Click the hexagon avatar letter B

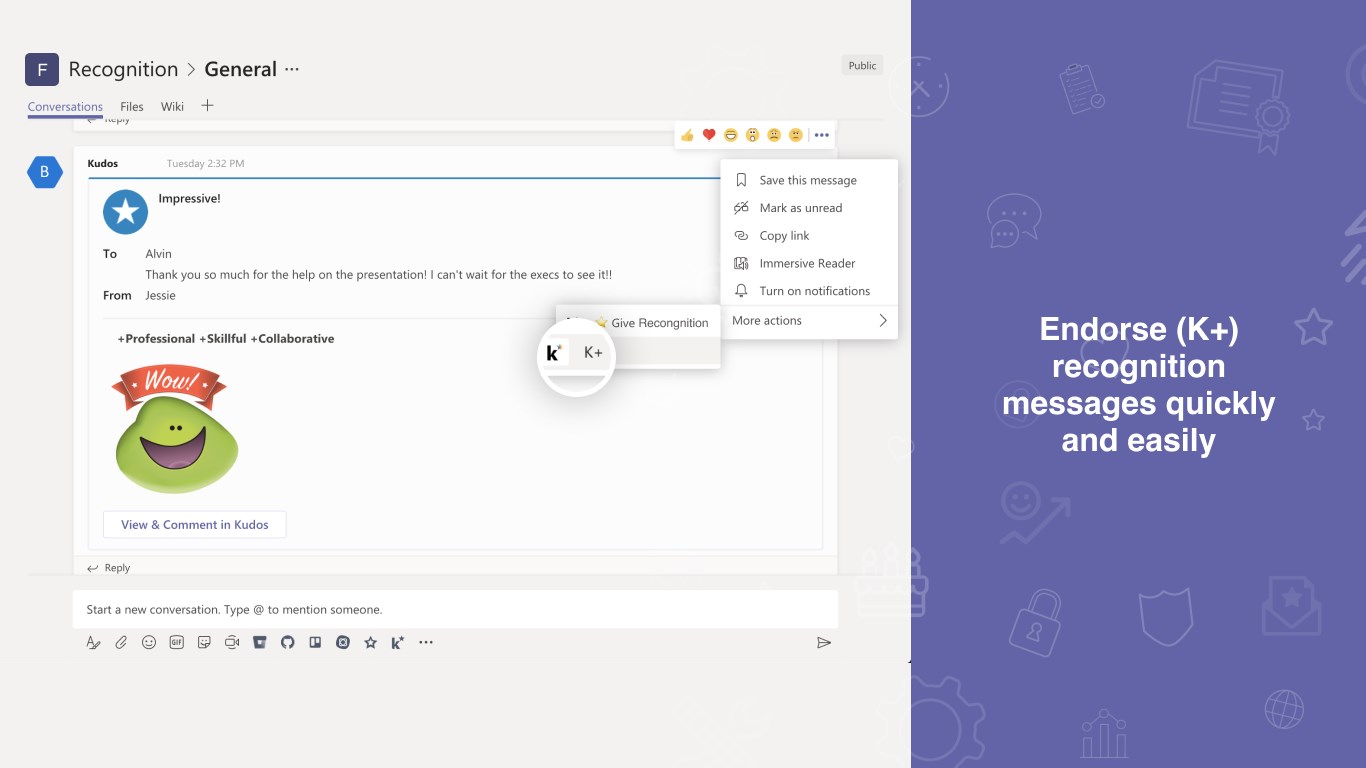coord(45,172)
